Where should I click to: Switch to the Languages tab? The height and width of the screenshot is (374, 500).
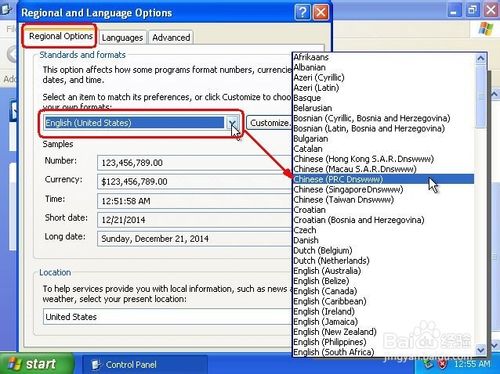[122, 38]
